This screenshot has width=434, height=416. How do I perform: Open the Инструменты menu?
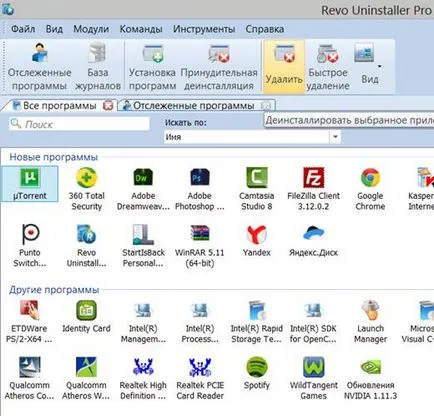tap(204, 29)
